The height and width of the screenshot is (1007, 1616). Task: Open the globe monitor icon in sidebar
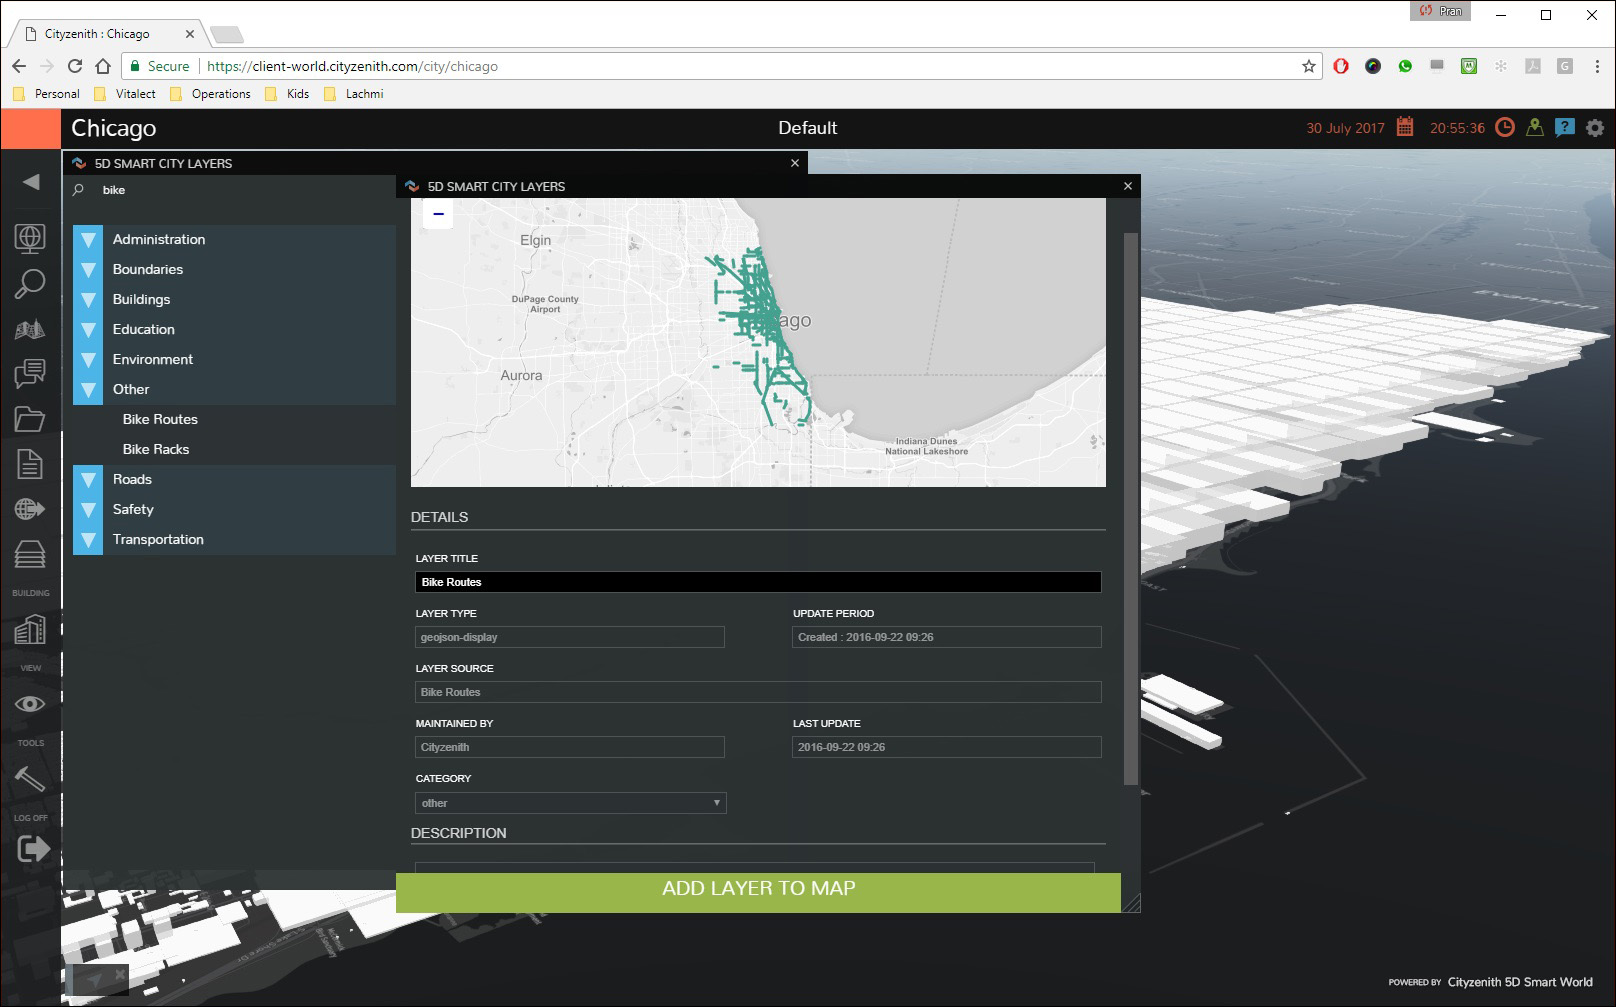[30, 238]
